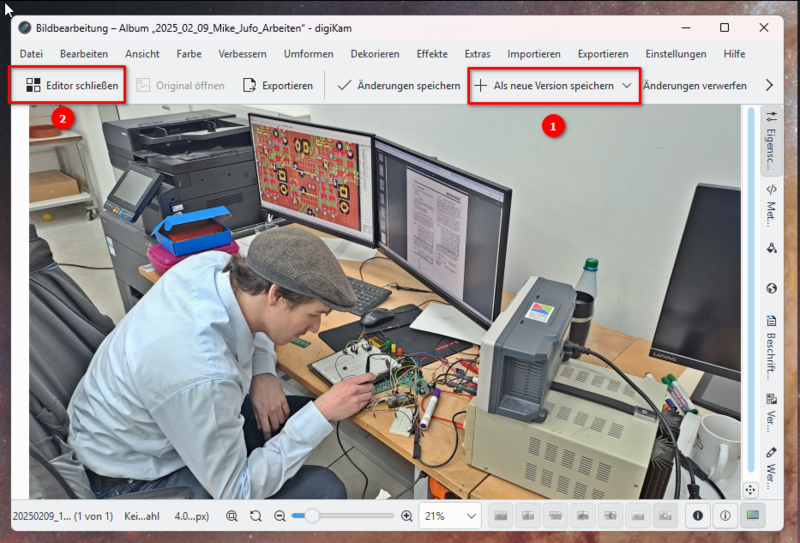Click the greyed Original öffnen button
The height and width of the screenshot is (543, 800).
pos(181,85)
